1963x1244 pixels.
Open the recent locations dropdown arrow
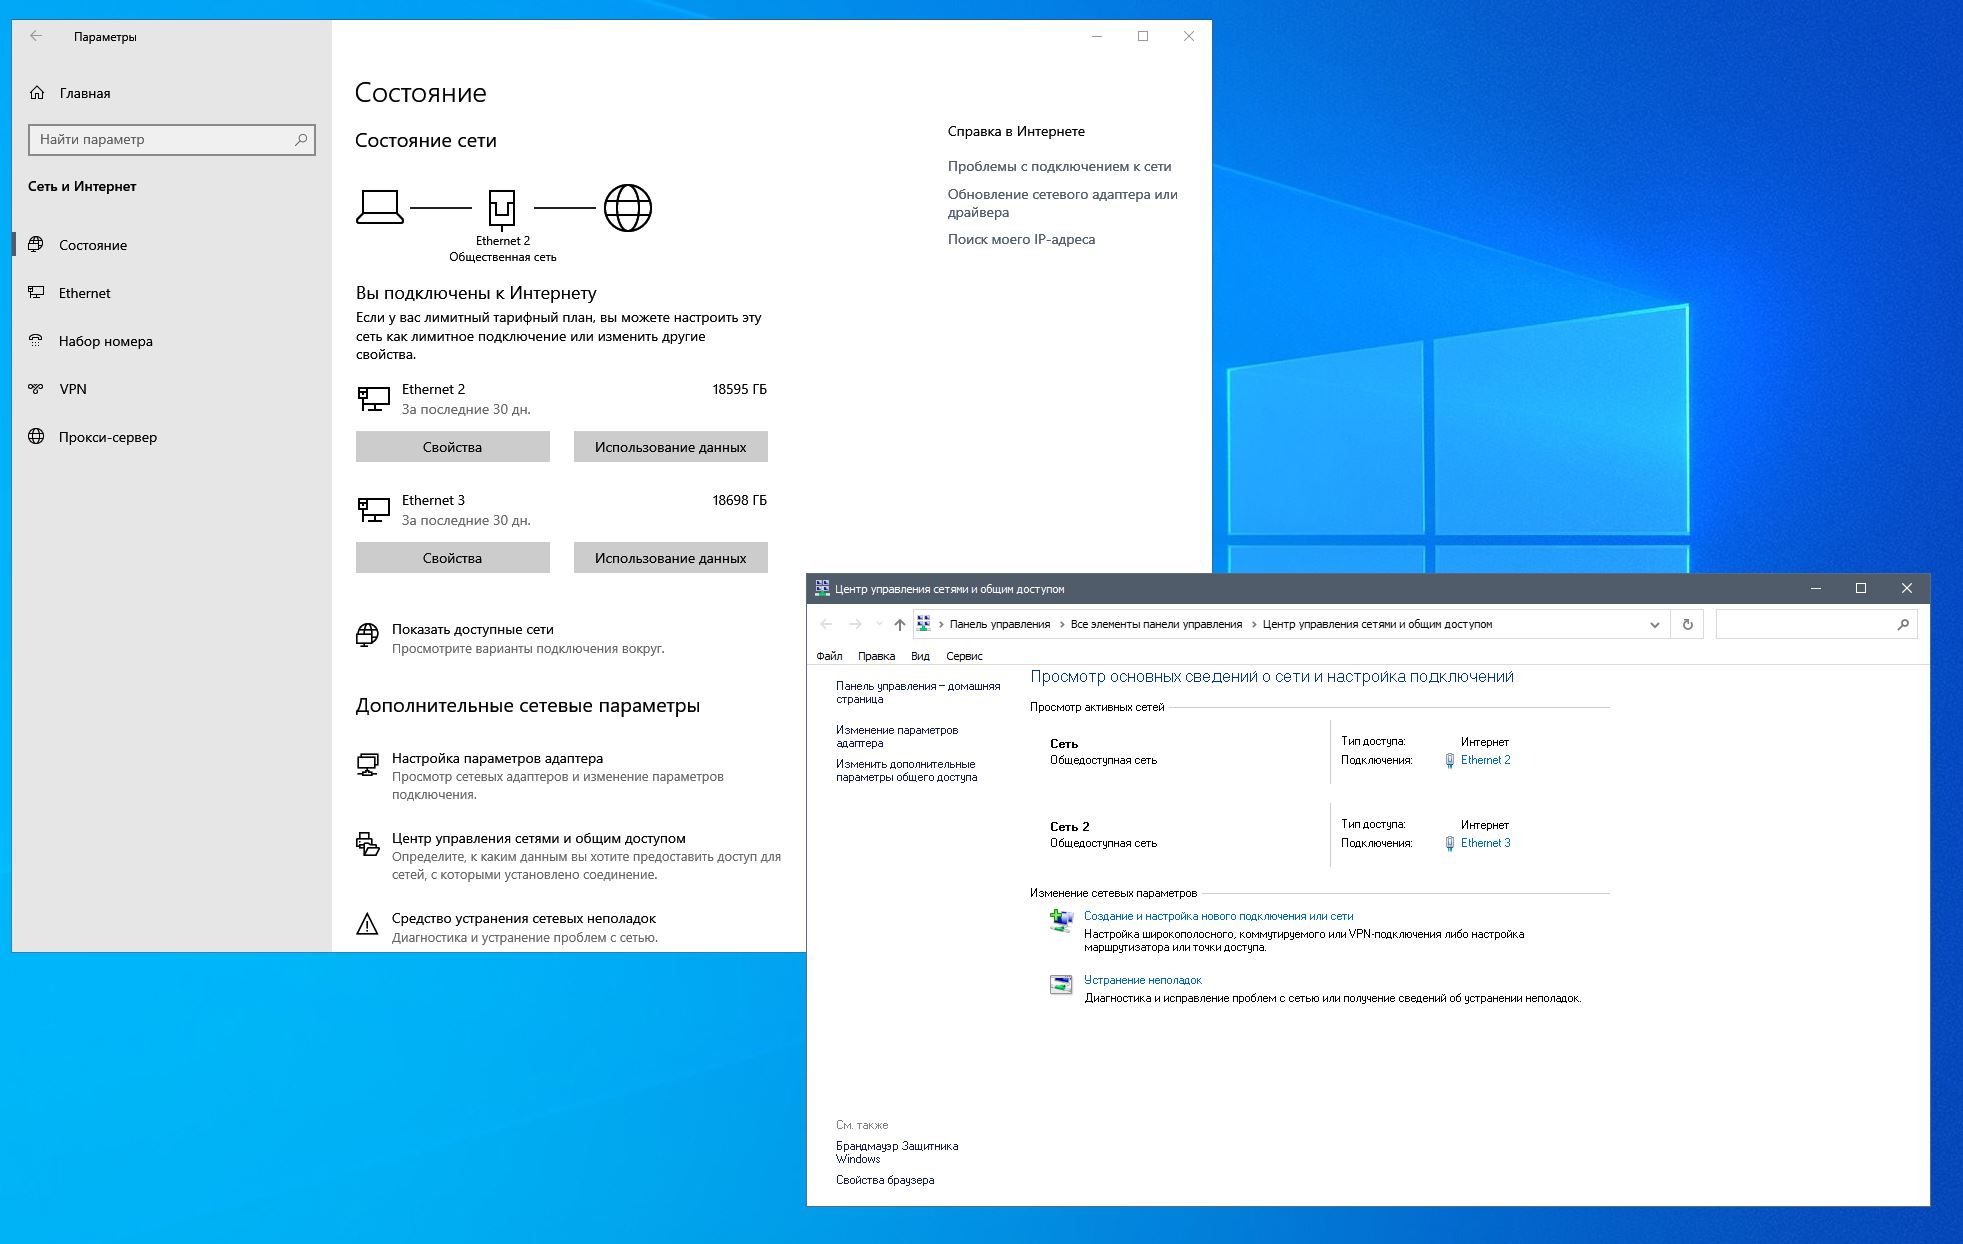[x=879, y=624]
